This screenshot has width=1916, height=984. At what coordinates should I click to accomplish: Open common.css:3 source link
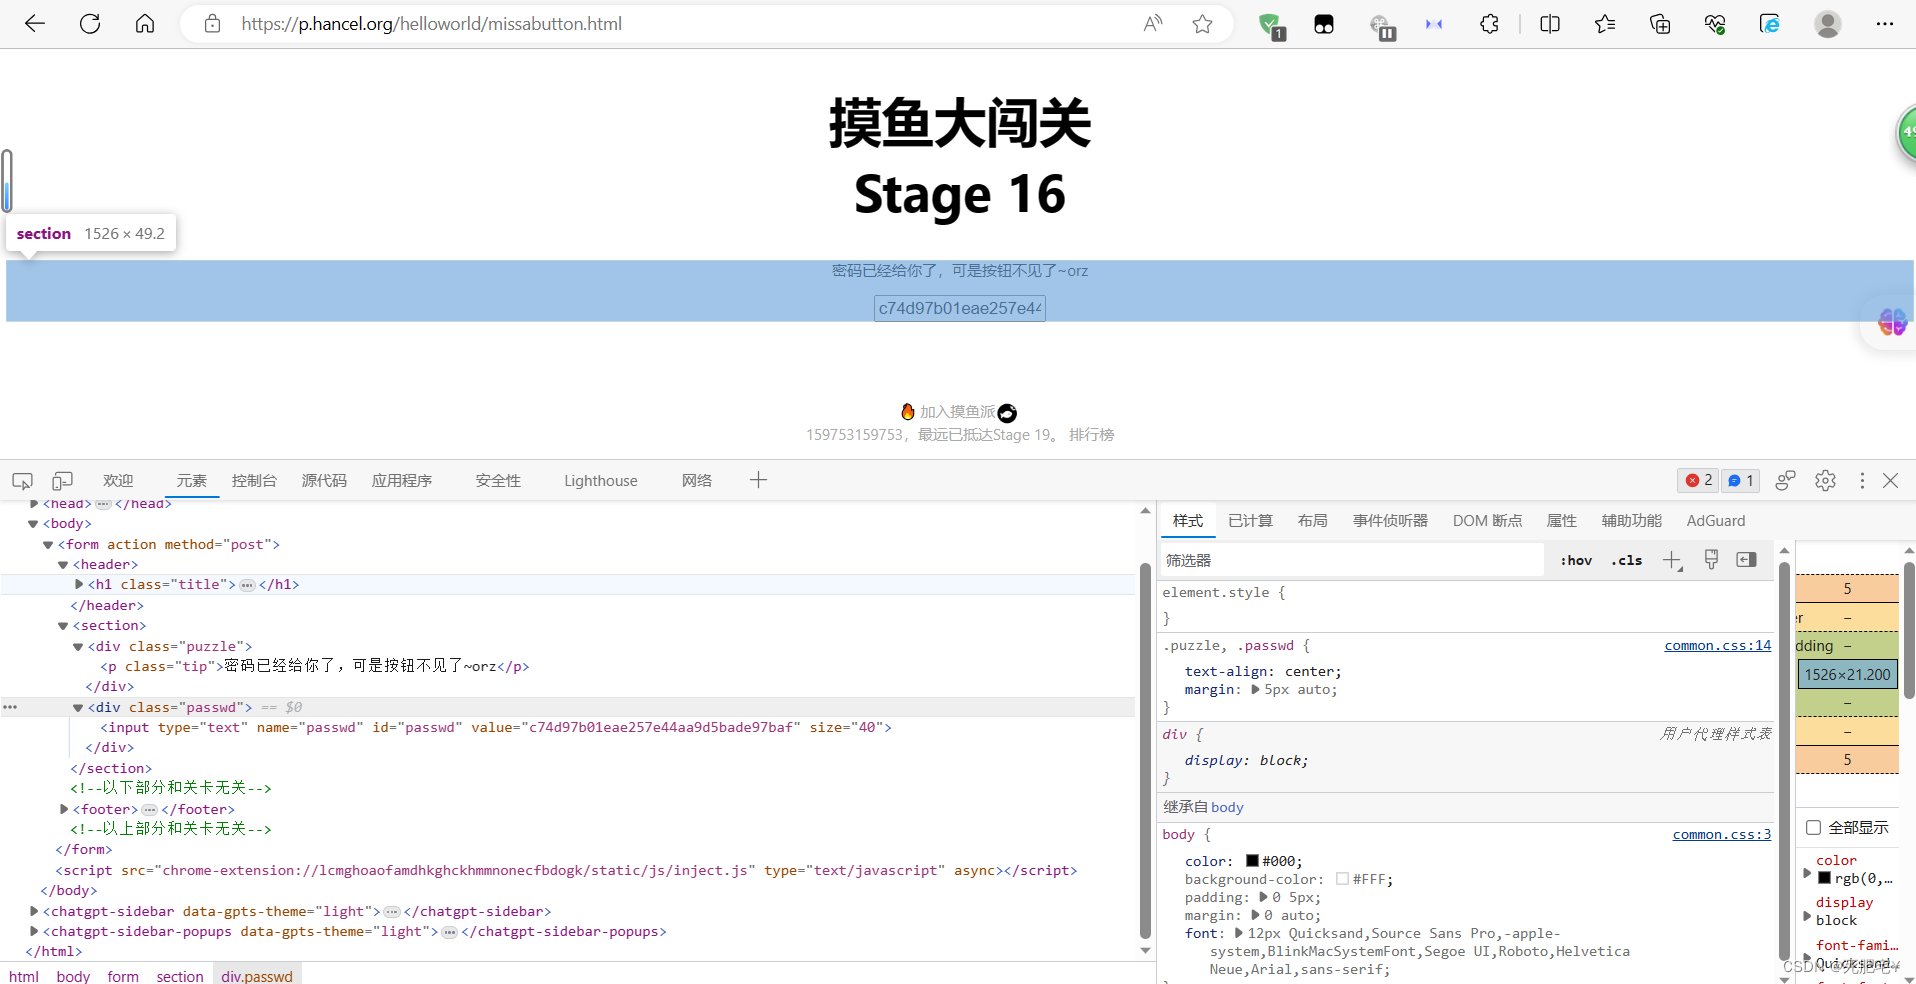click(1721, 835)
